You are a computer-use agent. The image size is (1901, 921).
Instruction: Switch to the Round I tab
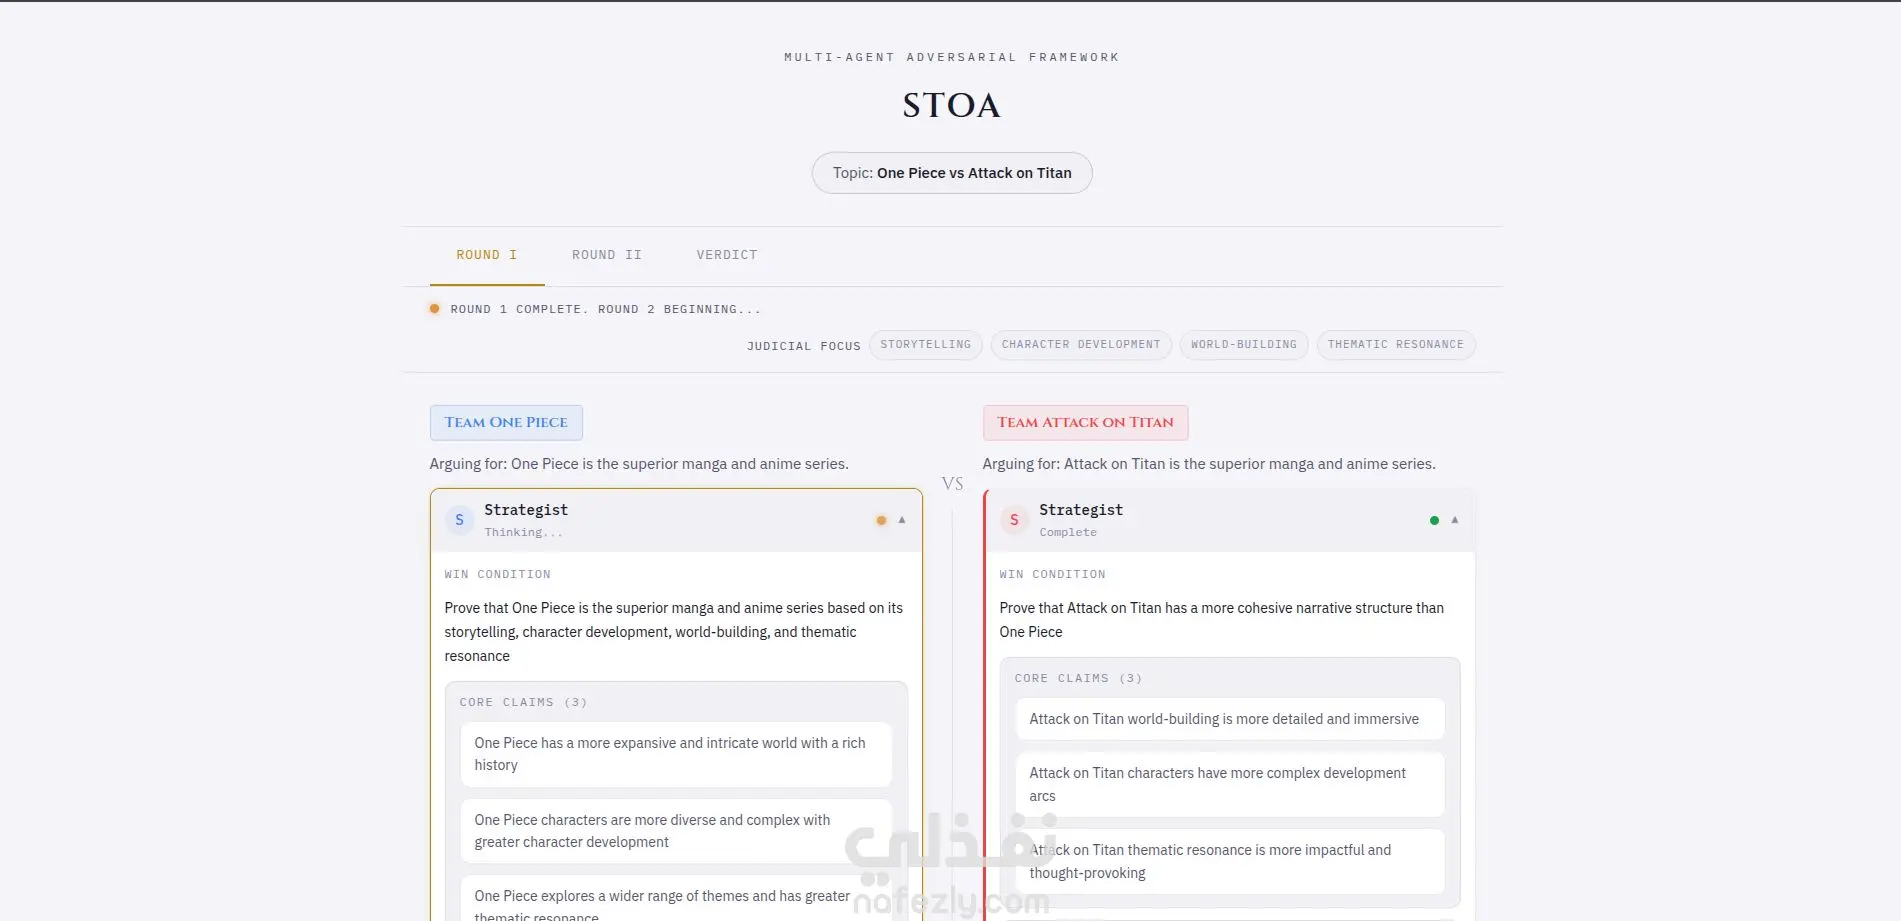(487, 256)
